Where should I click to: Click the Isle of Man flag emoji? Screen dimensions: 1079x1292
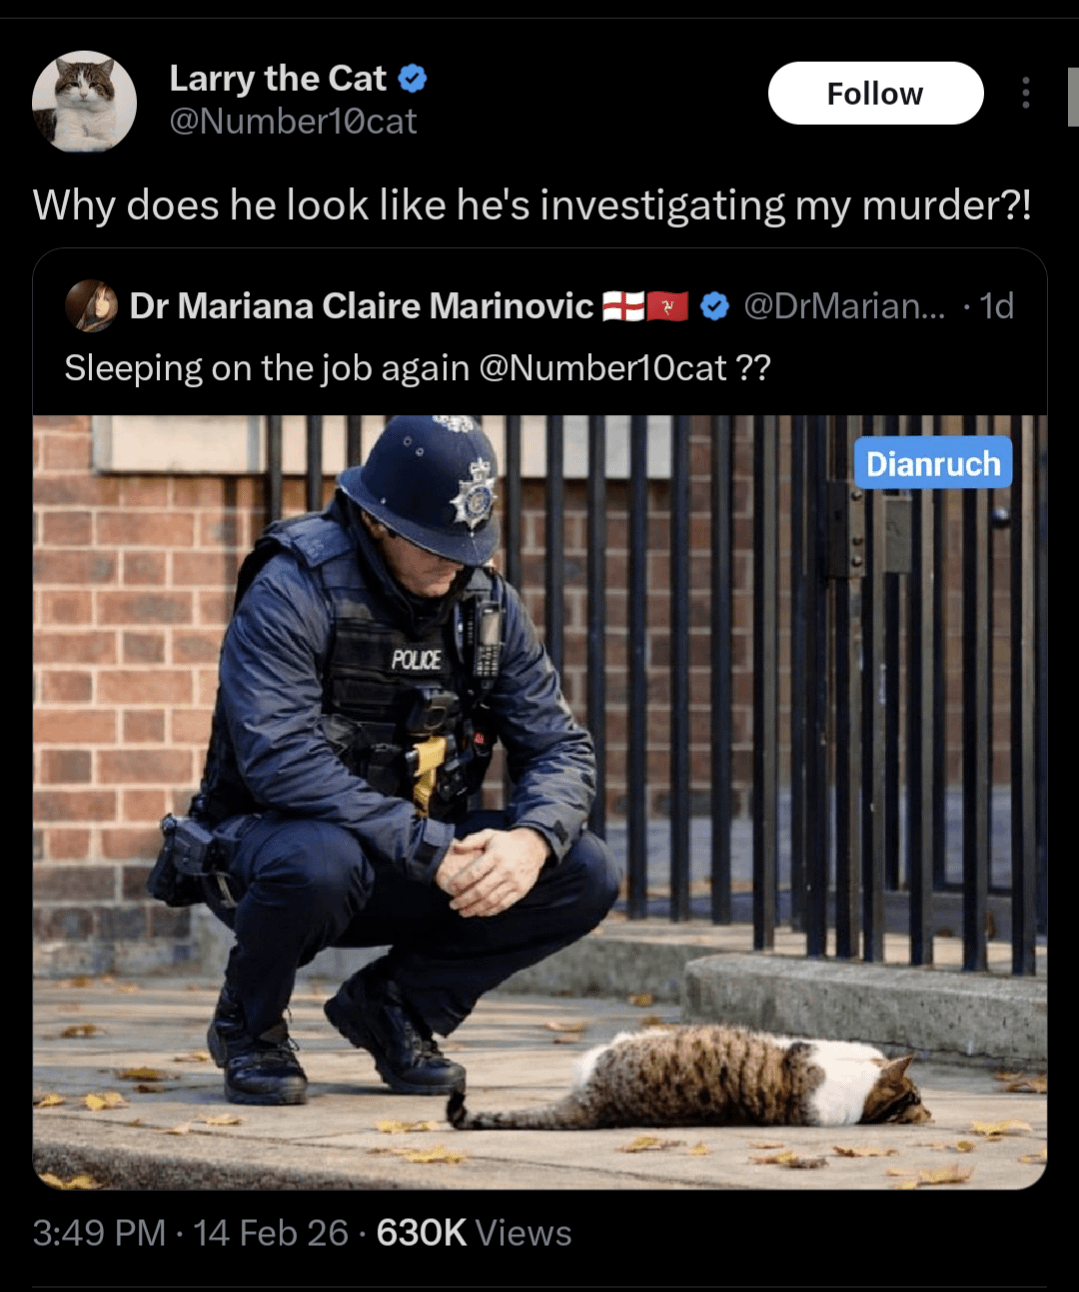click(667, 306)
